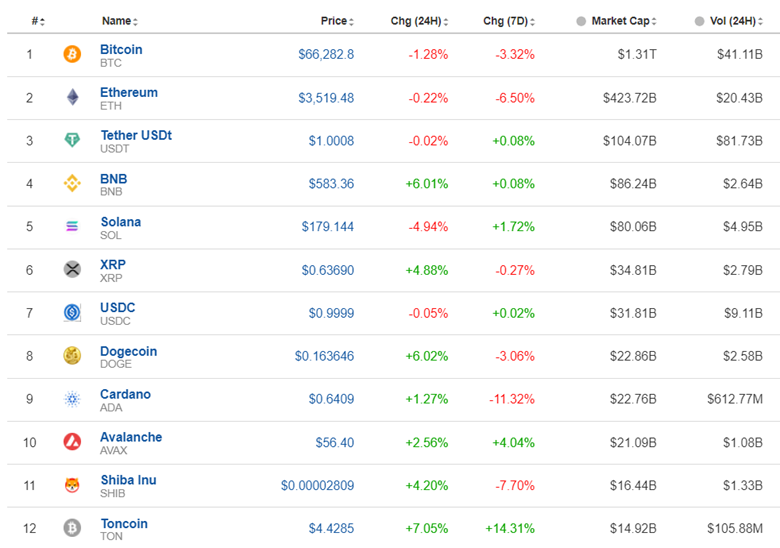The height and width of the screenshot is (548, 780).
Task: Select Ethereum 7D change -6.50%
Action: (515, 98)
